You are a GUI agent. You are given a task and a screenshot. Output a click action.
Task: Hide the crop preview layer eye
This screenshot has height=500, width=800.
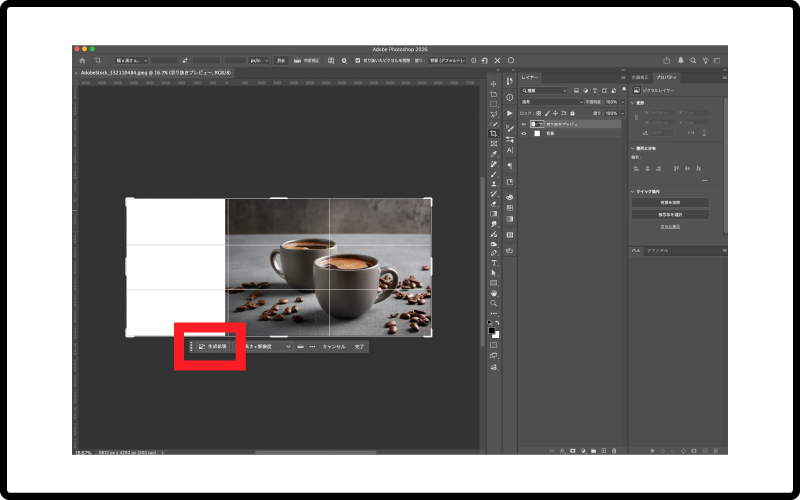pyautogui.click(x=523, y=124)
